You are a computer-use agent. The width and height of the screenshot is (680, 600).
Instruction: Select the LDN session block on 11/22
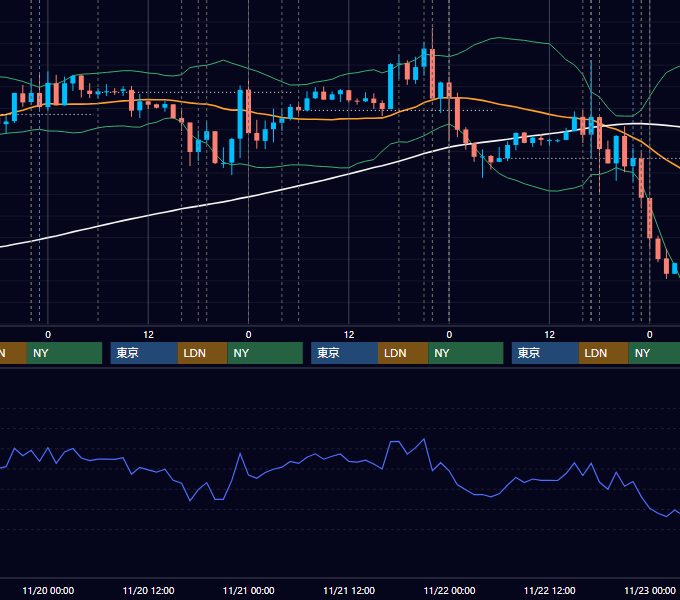604,353
